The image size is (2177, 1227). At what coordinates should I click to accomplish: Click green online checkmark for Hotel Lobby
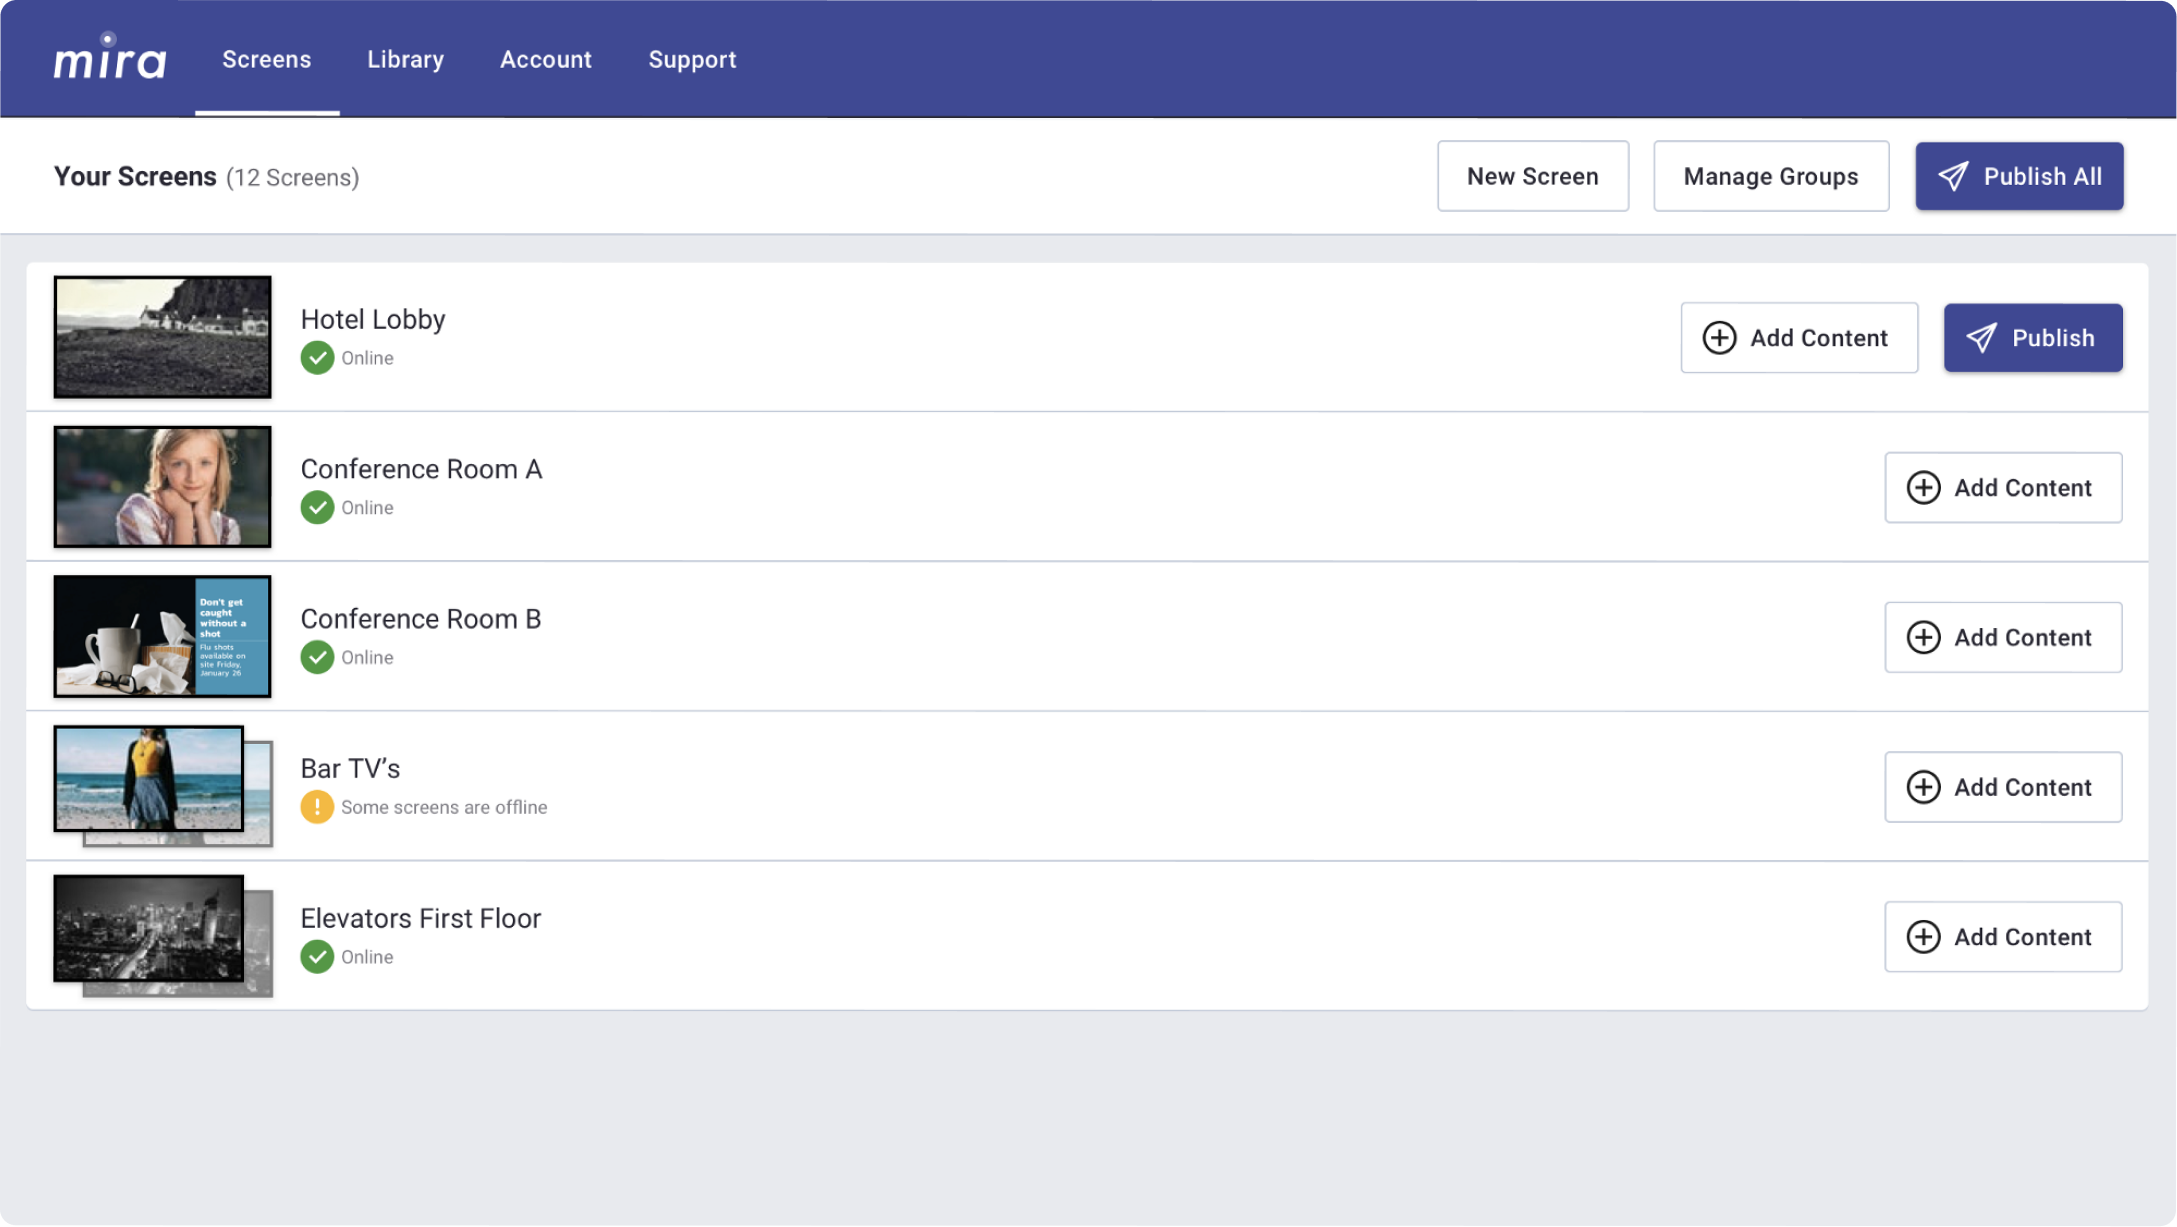[x=317, y=358]
